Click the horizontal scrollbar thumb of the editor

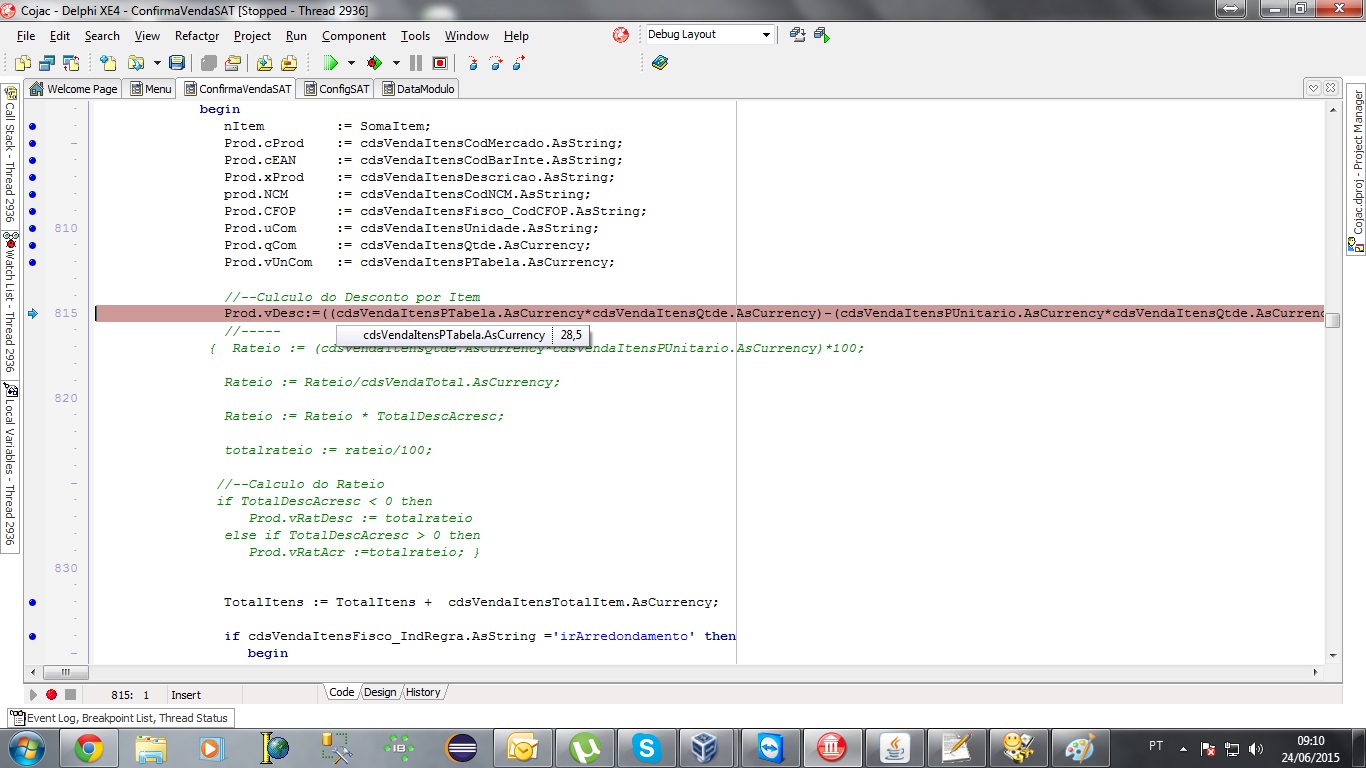click(66, 673)
